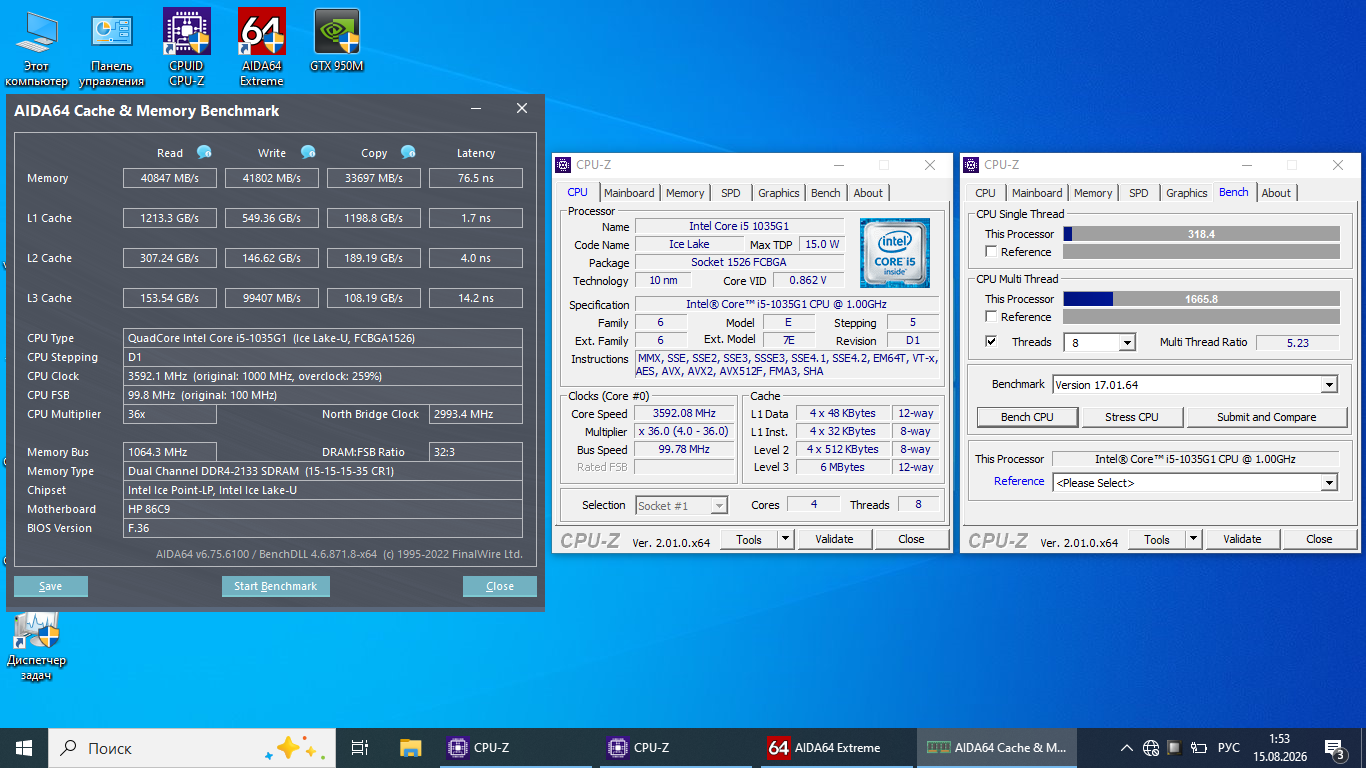Click the Copy info balloon icon
Viewport: 1366px width, 768px height.
click(x=408, y=152)
